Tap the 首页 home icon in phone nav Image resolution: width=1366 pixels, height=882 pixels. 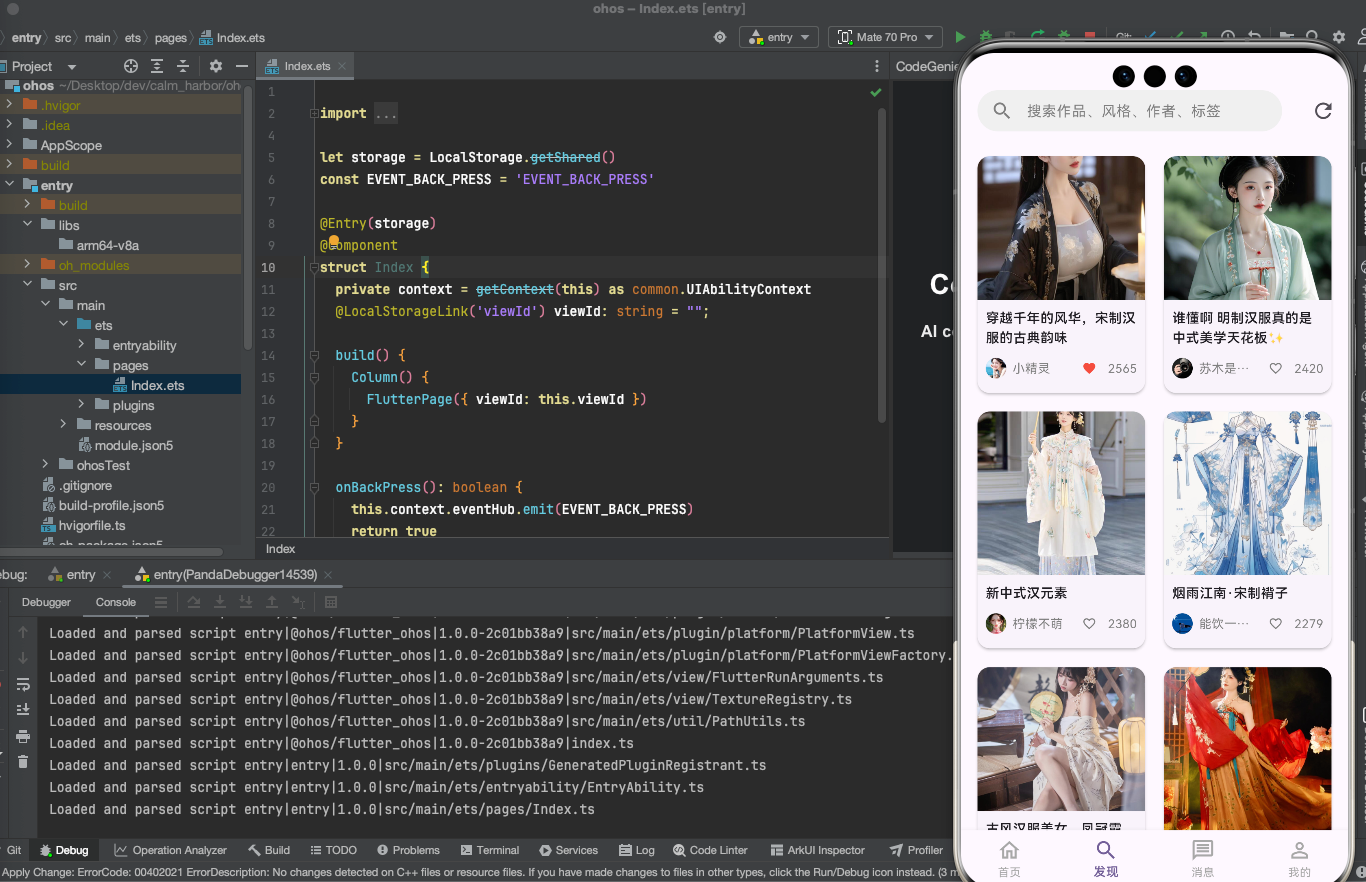pyautogui.click(x=1010, y=850)
